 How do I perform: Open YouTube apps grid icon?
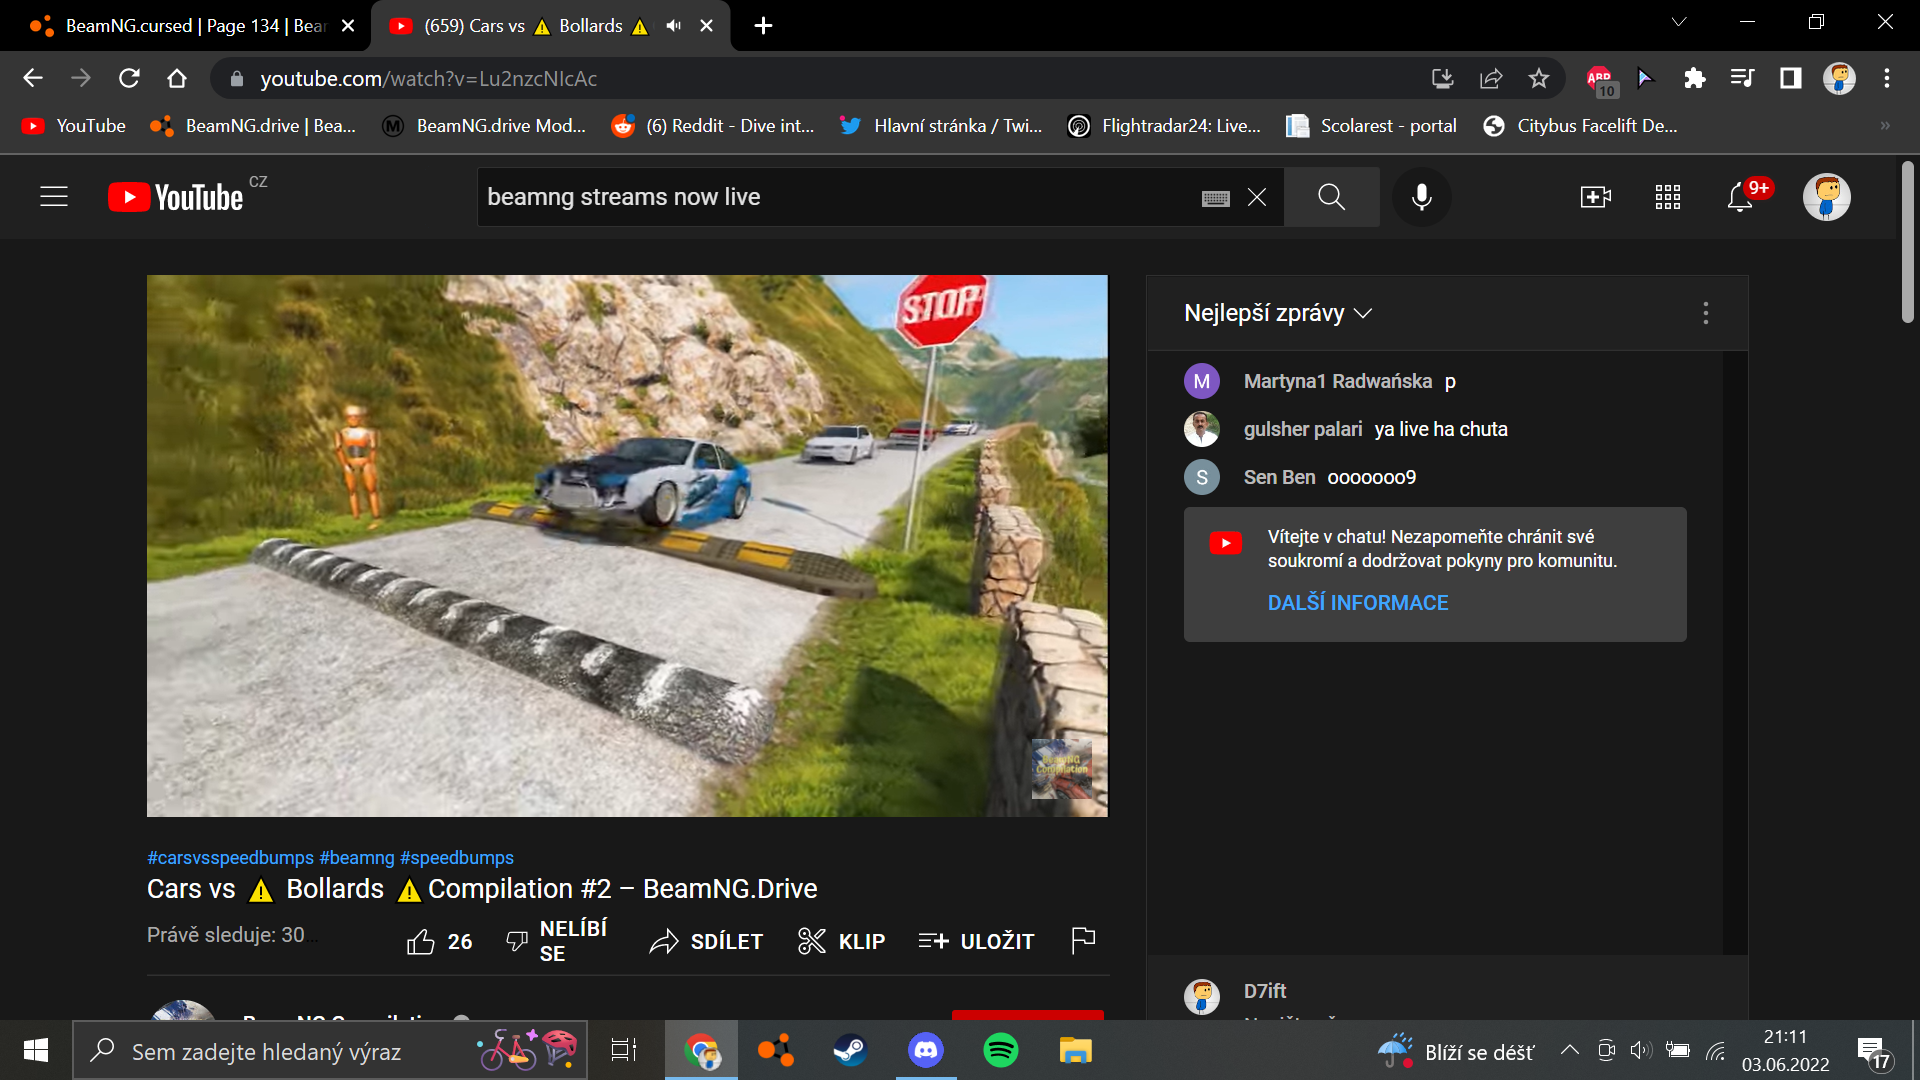(x=1667, y=197)
